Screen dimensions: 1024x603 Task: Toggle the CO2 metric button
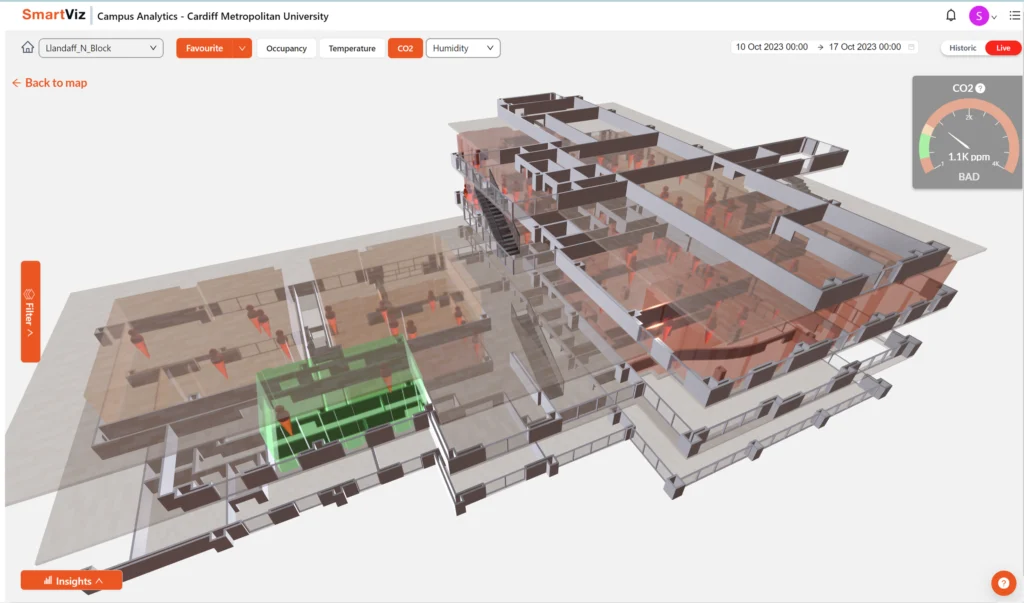405,48
